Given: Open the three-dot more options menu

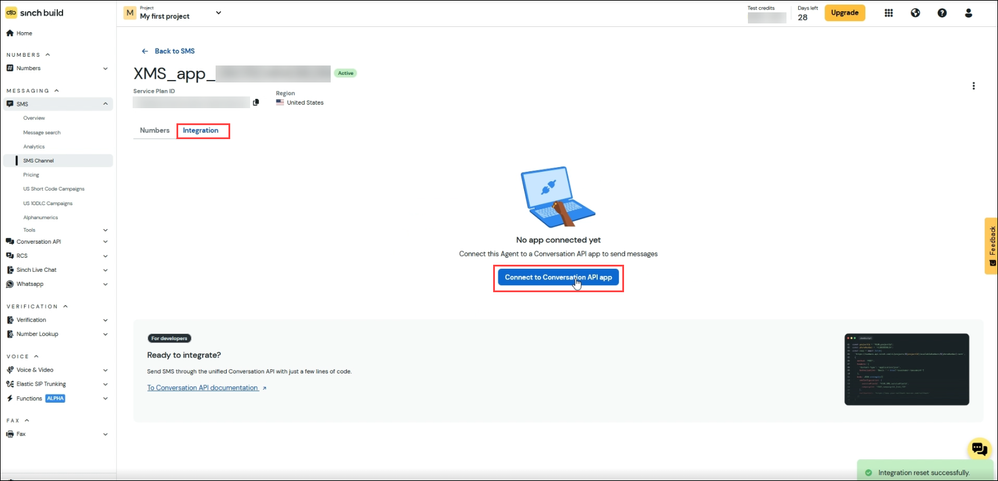Looking at the screenshot, I should (973, 86).
